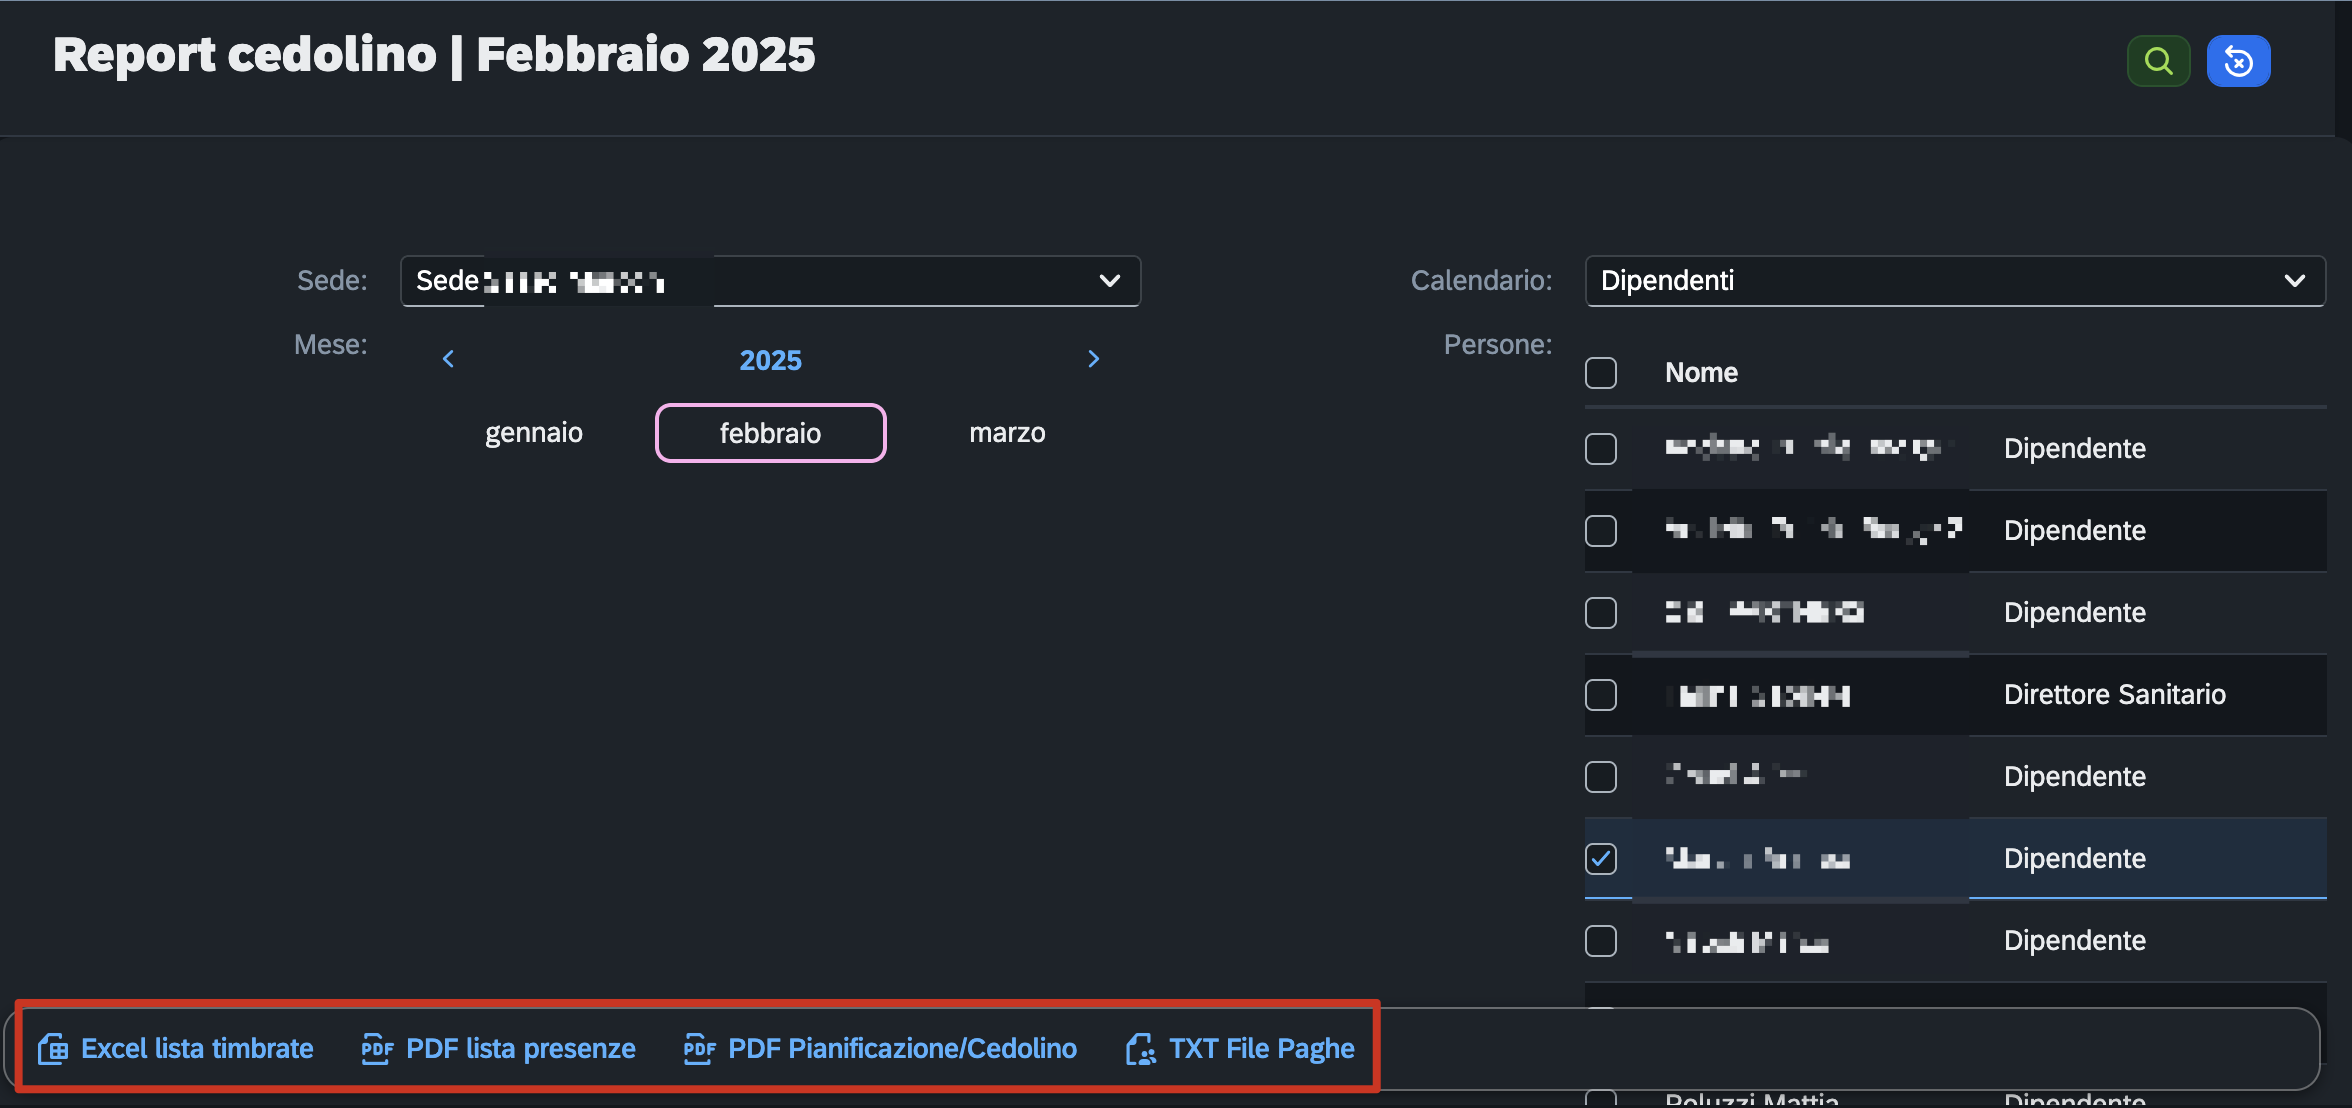Click the Nome column header
Image resolution: width=2352 pixels, height=1108 pixels.
(1701, 373)
